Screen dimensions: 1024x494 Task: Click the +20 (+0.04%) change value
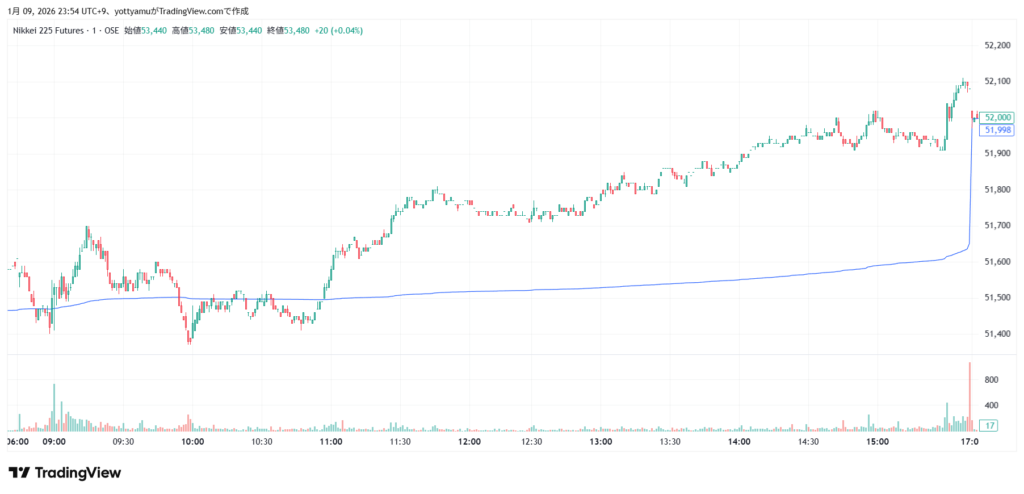[x=340, y=30]
